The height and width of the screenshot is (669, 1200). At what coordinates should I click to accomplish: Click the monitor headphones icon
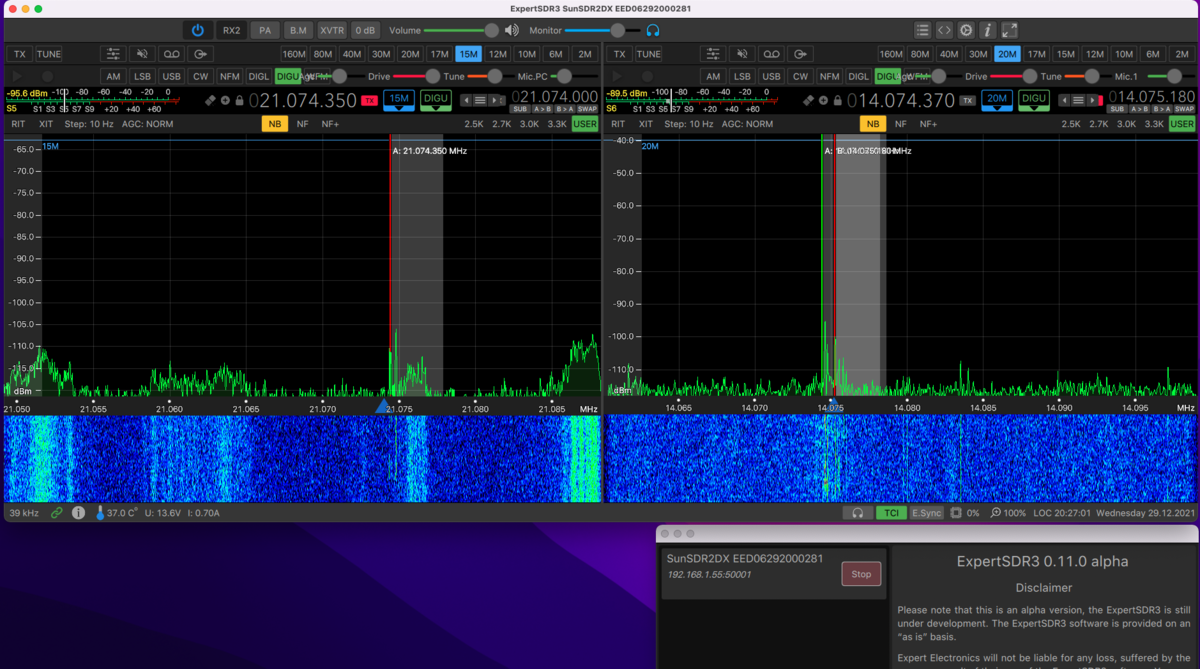point(653,30)
